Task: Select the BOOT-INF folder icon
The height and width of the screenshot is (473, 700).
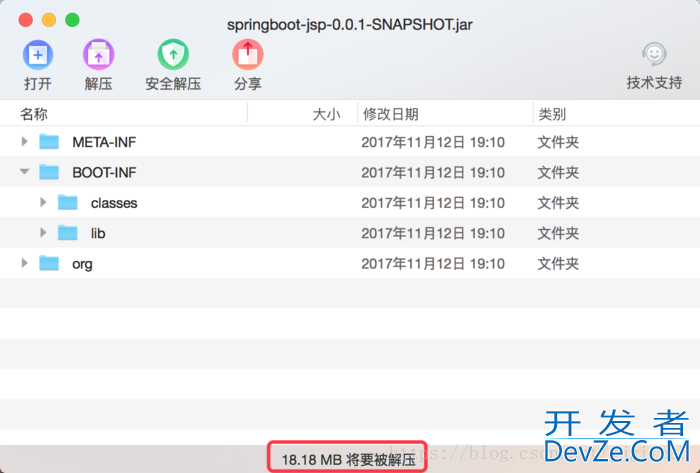Action: pos(49,172)
